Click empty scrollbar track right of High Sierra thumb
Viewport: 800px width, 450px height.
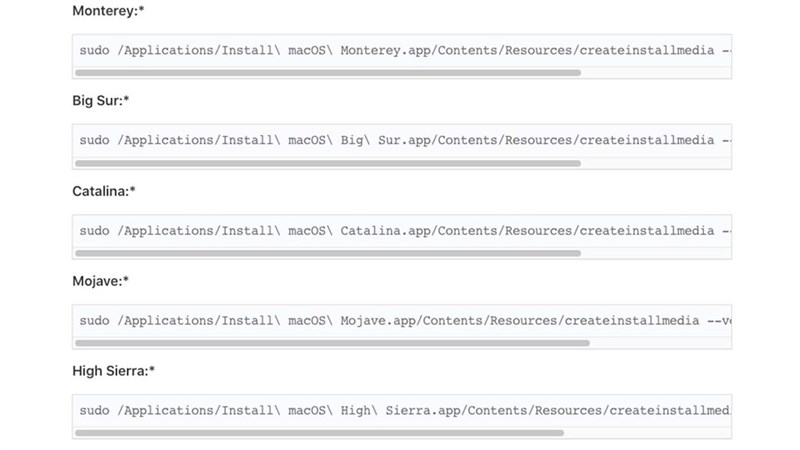(x=647, y=433)
